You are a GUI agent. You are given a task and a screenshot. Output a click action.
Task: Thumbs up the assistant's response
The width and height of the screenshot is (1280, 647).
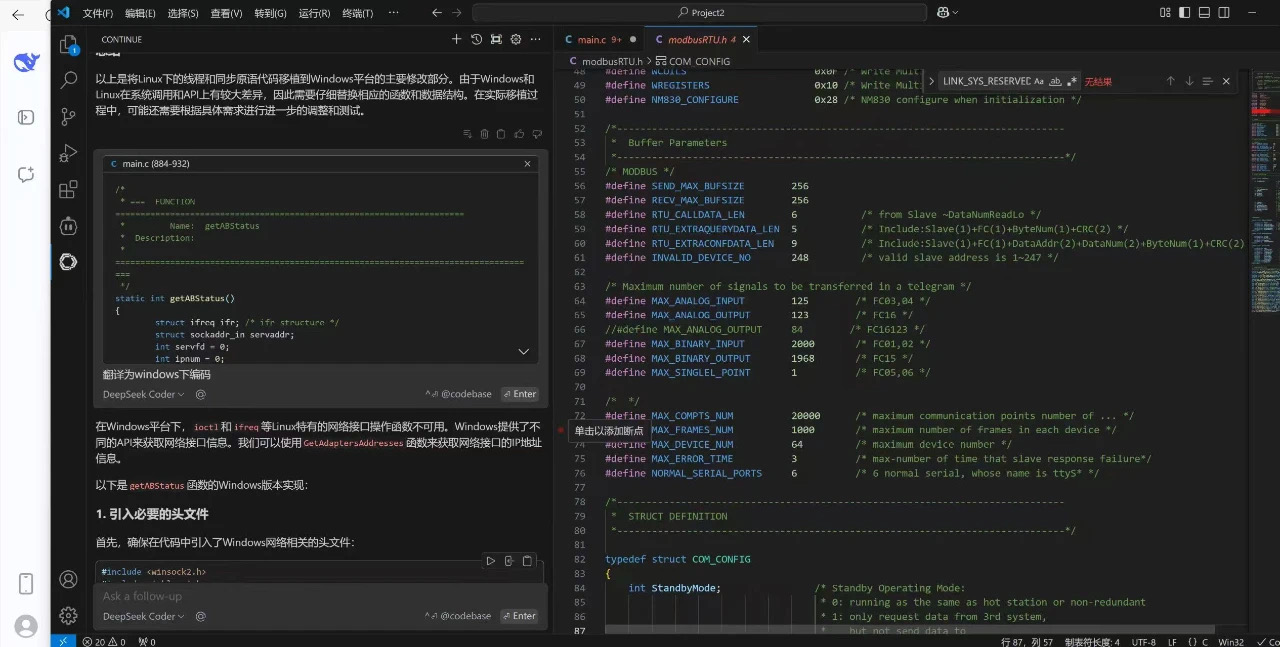click(x=519, y=134)
